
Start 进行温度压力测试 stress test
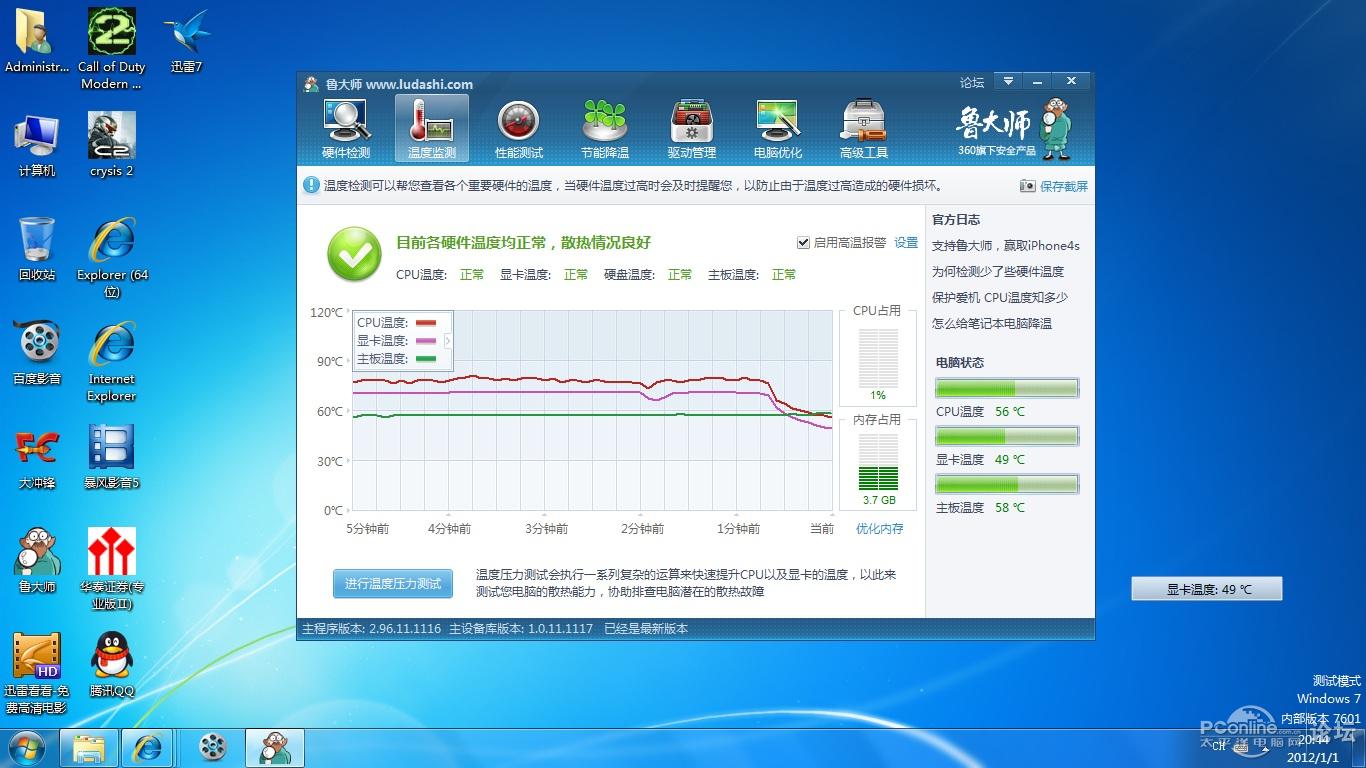393,584
